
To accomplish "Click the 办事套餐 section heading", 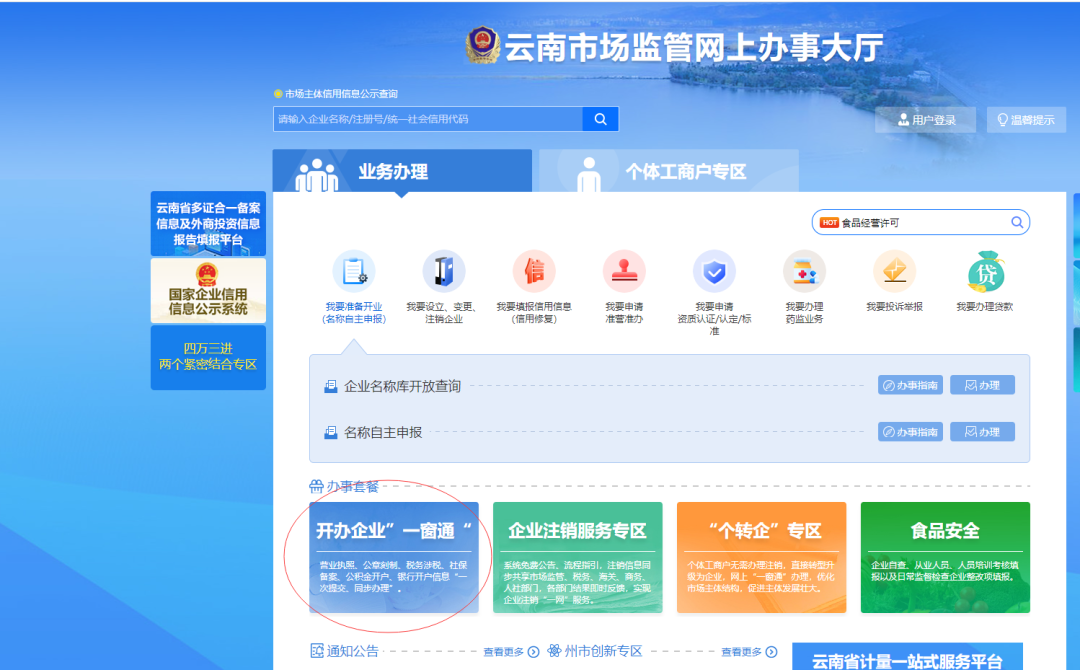I will [353, 487].
